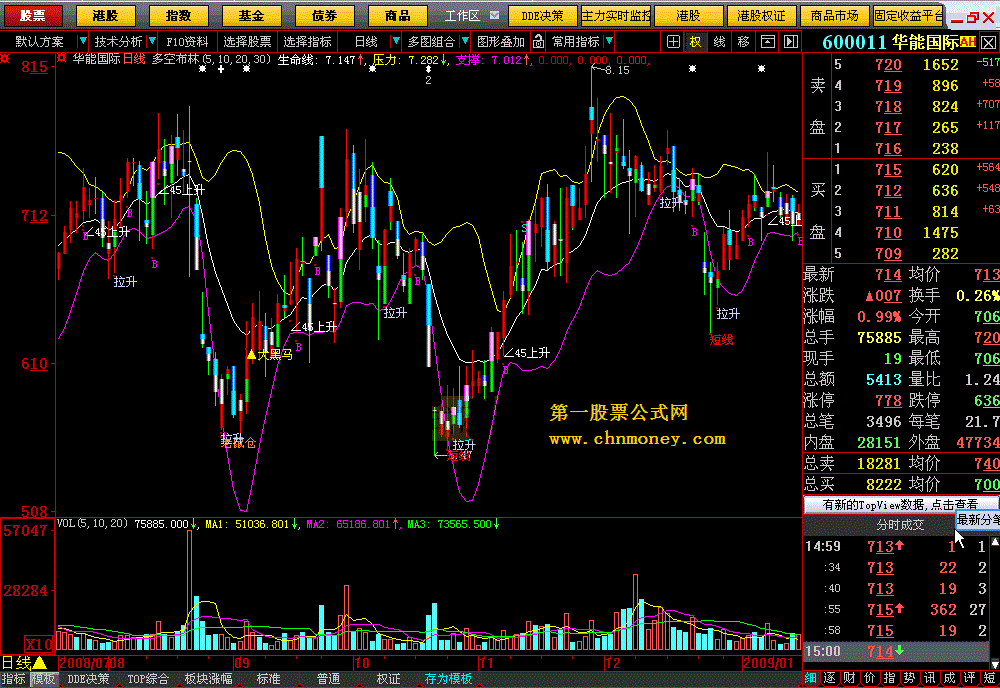Select the 权证 template tab
1000x688 pixels.
click(388, 679)
